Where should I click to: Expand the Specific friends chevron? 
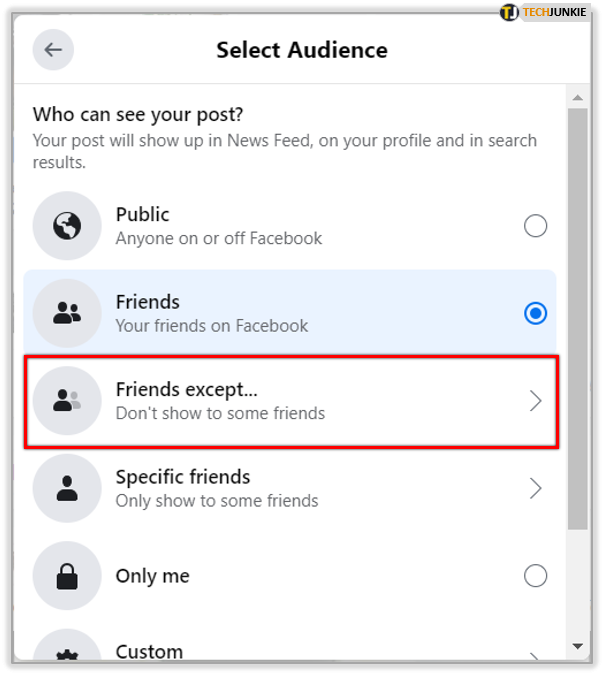(536, 488)
